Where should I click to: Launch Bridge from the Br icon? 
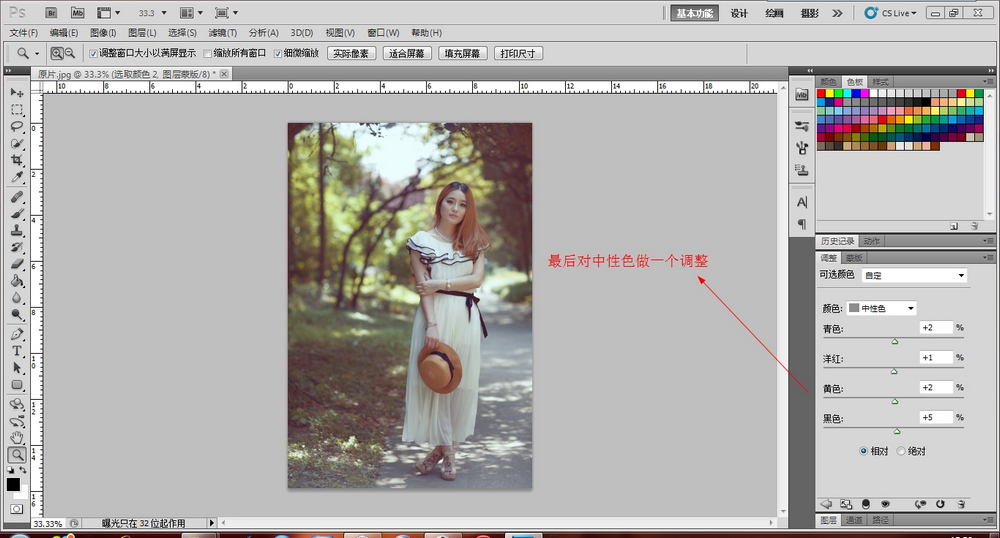point(52,13)
